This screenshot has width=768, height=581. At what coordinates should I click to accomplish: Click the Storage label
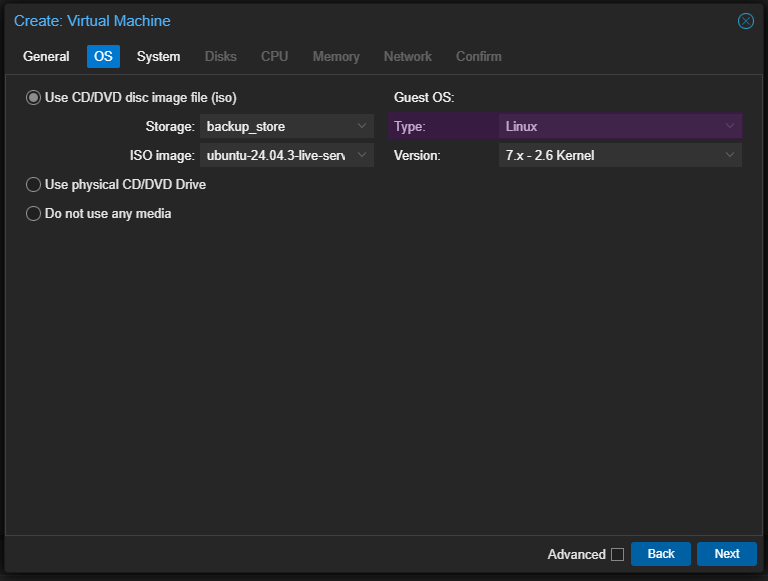click(x=170, y=126)
